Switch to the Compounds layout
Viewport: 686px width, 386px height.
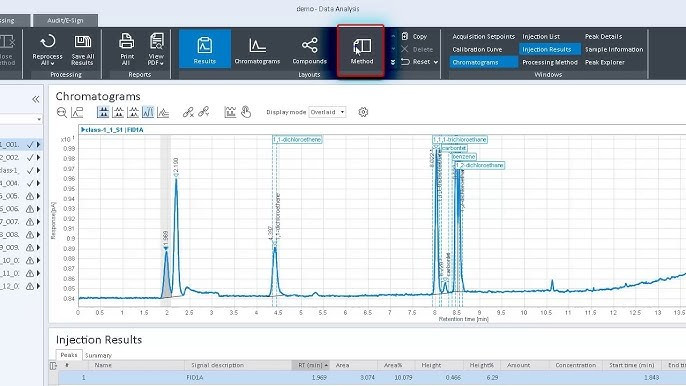click(309, 49)
